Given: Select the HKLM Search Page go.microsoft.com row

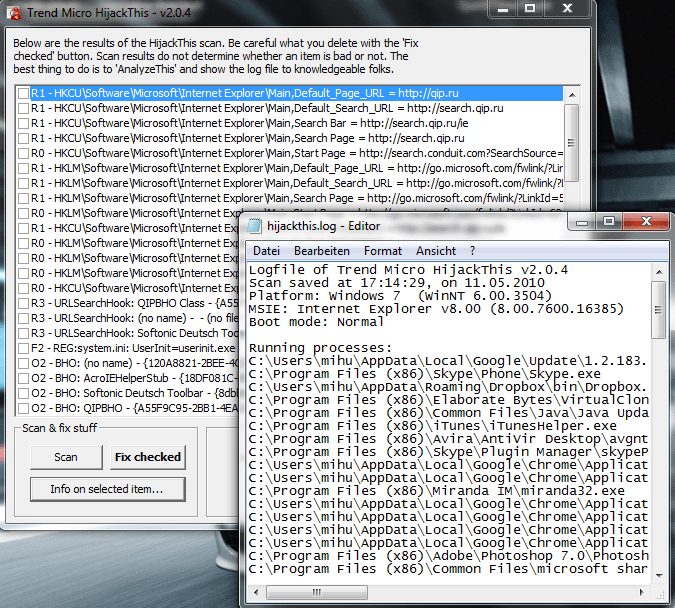Looking at the screenshot, I should click(297, 199).
